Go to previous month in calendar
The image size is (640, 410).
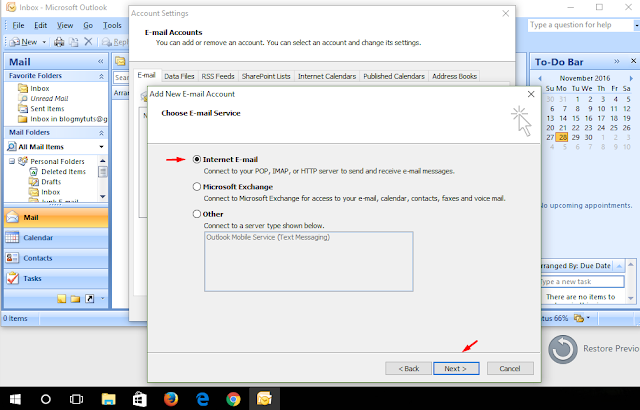[540, 78]
